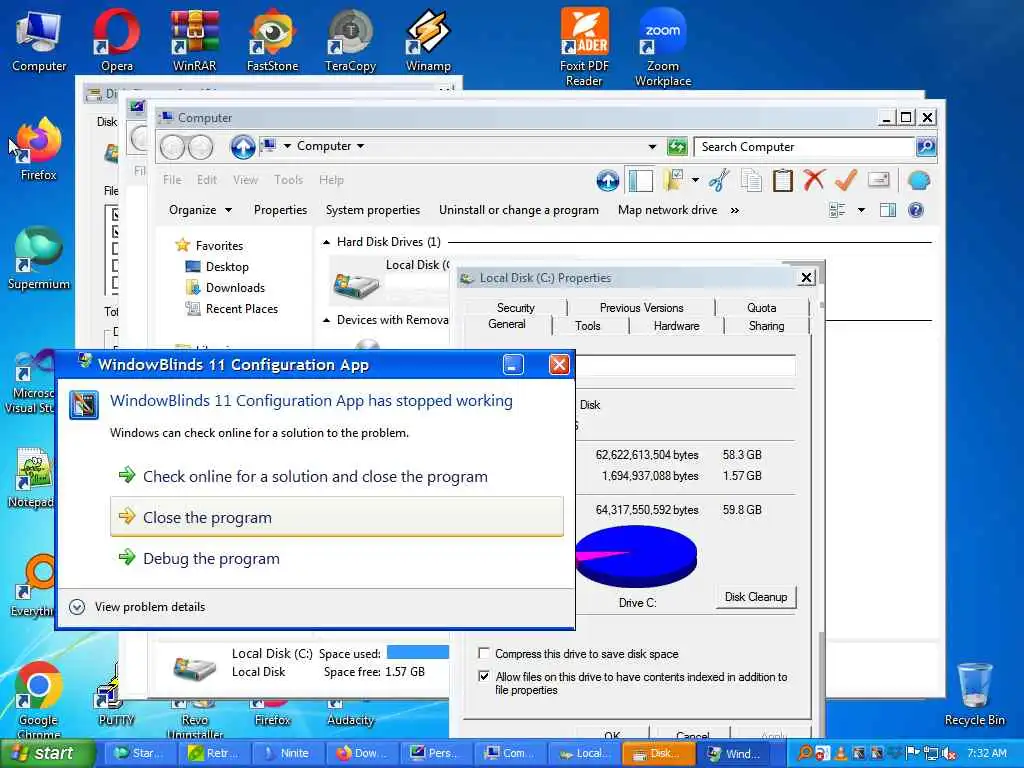This screenshot has width=1024, height=768.
Task: Click System properties command
Action: tap(372, 210)
